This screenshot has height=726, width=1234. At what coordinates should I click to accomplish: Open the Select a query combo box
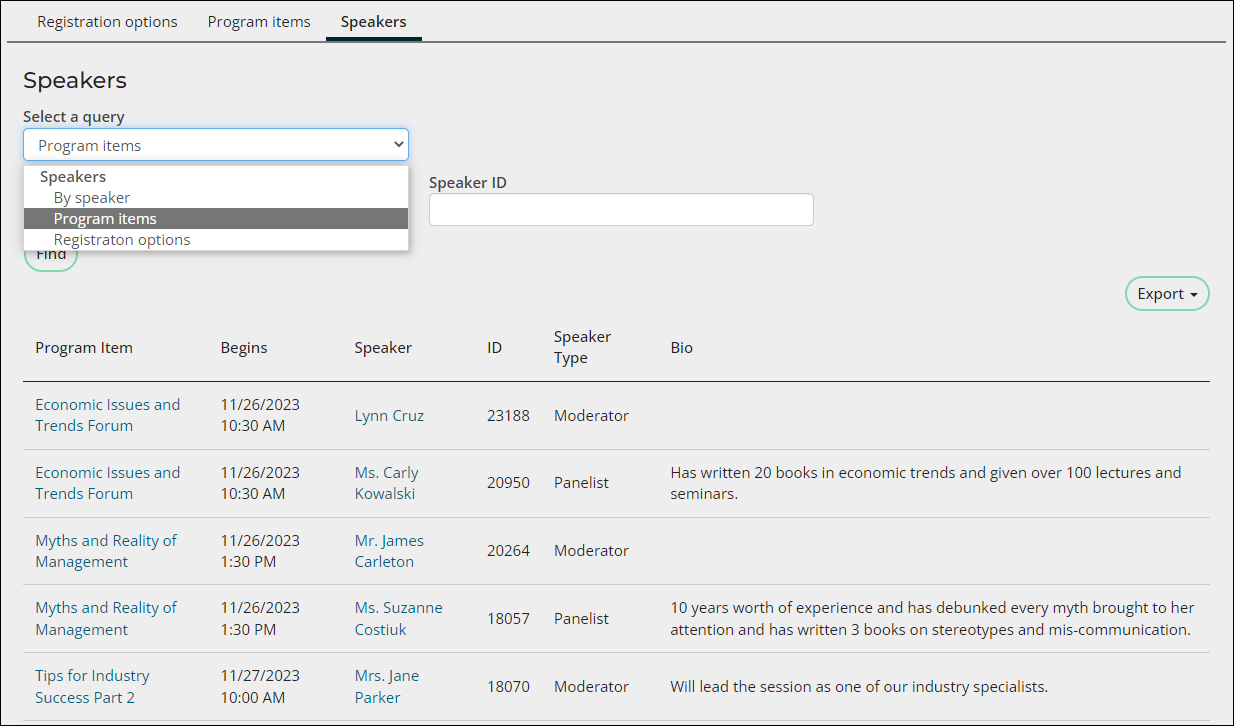pos(216,145)
